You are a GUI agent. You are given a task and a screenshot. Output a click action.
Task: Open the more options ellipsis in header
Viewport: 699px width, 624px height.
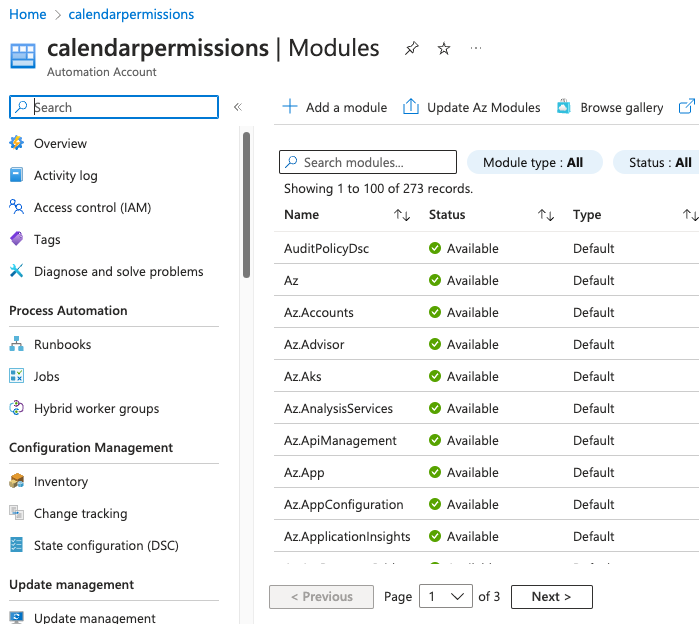click(x=476, y=49)
